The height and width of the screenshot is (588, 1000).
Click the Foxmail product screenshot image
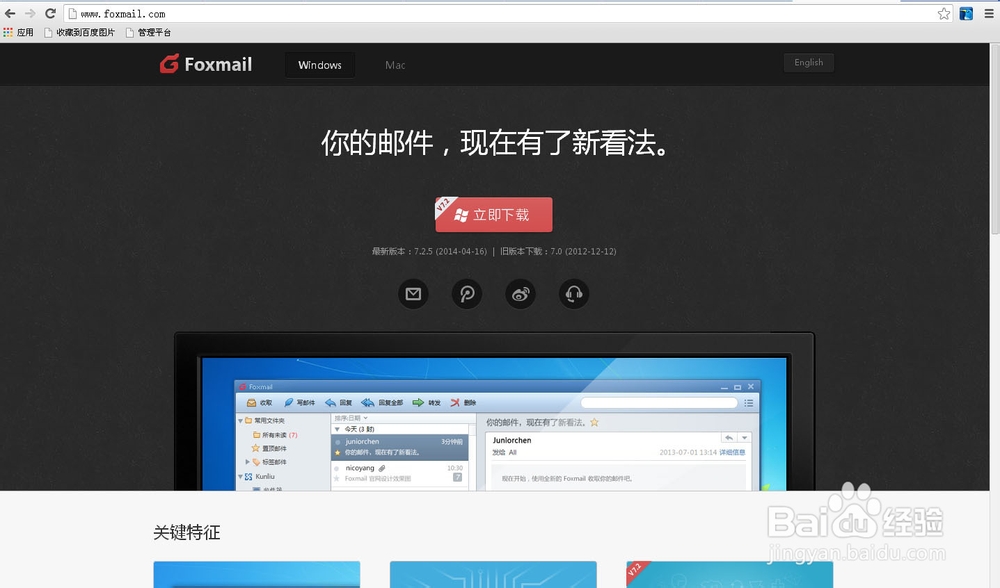pyautogui.click(x=494, y=411)
